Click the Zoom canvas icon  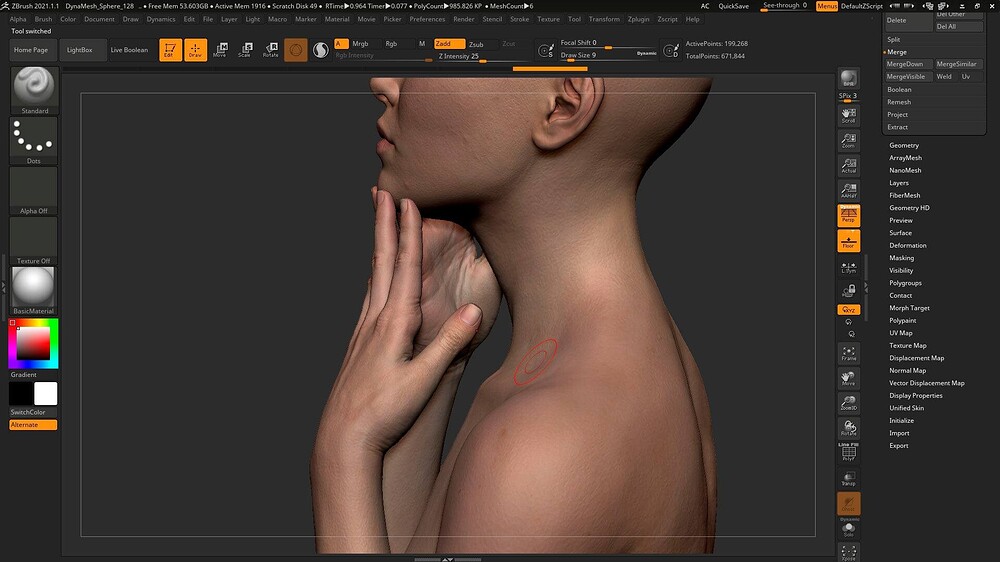(848, 140)
